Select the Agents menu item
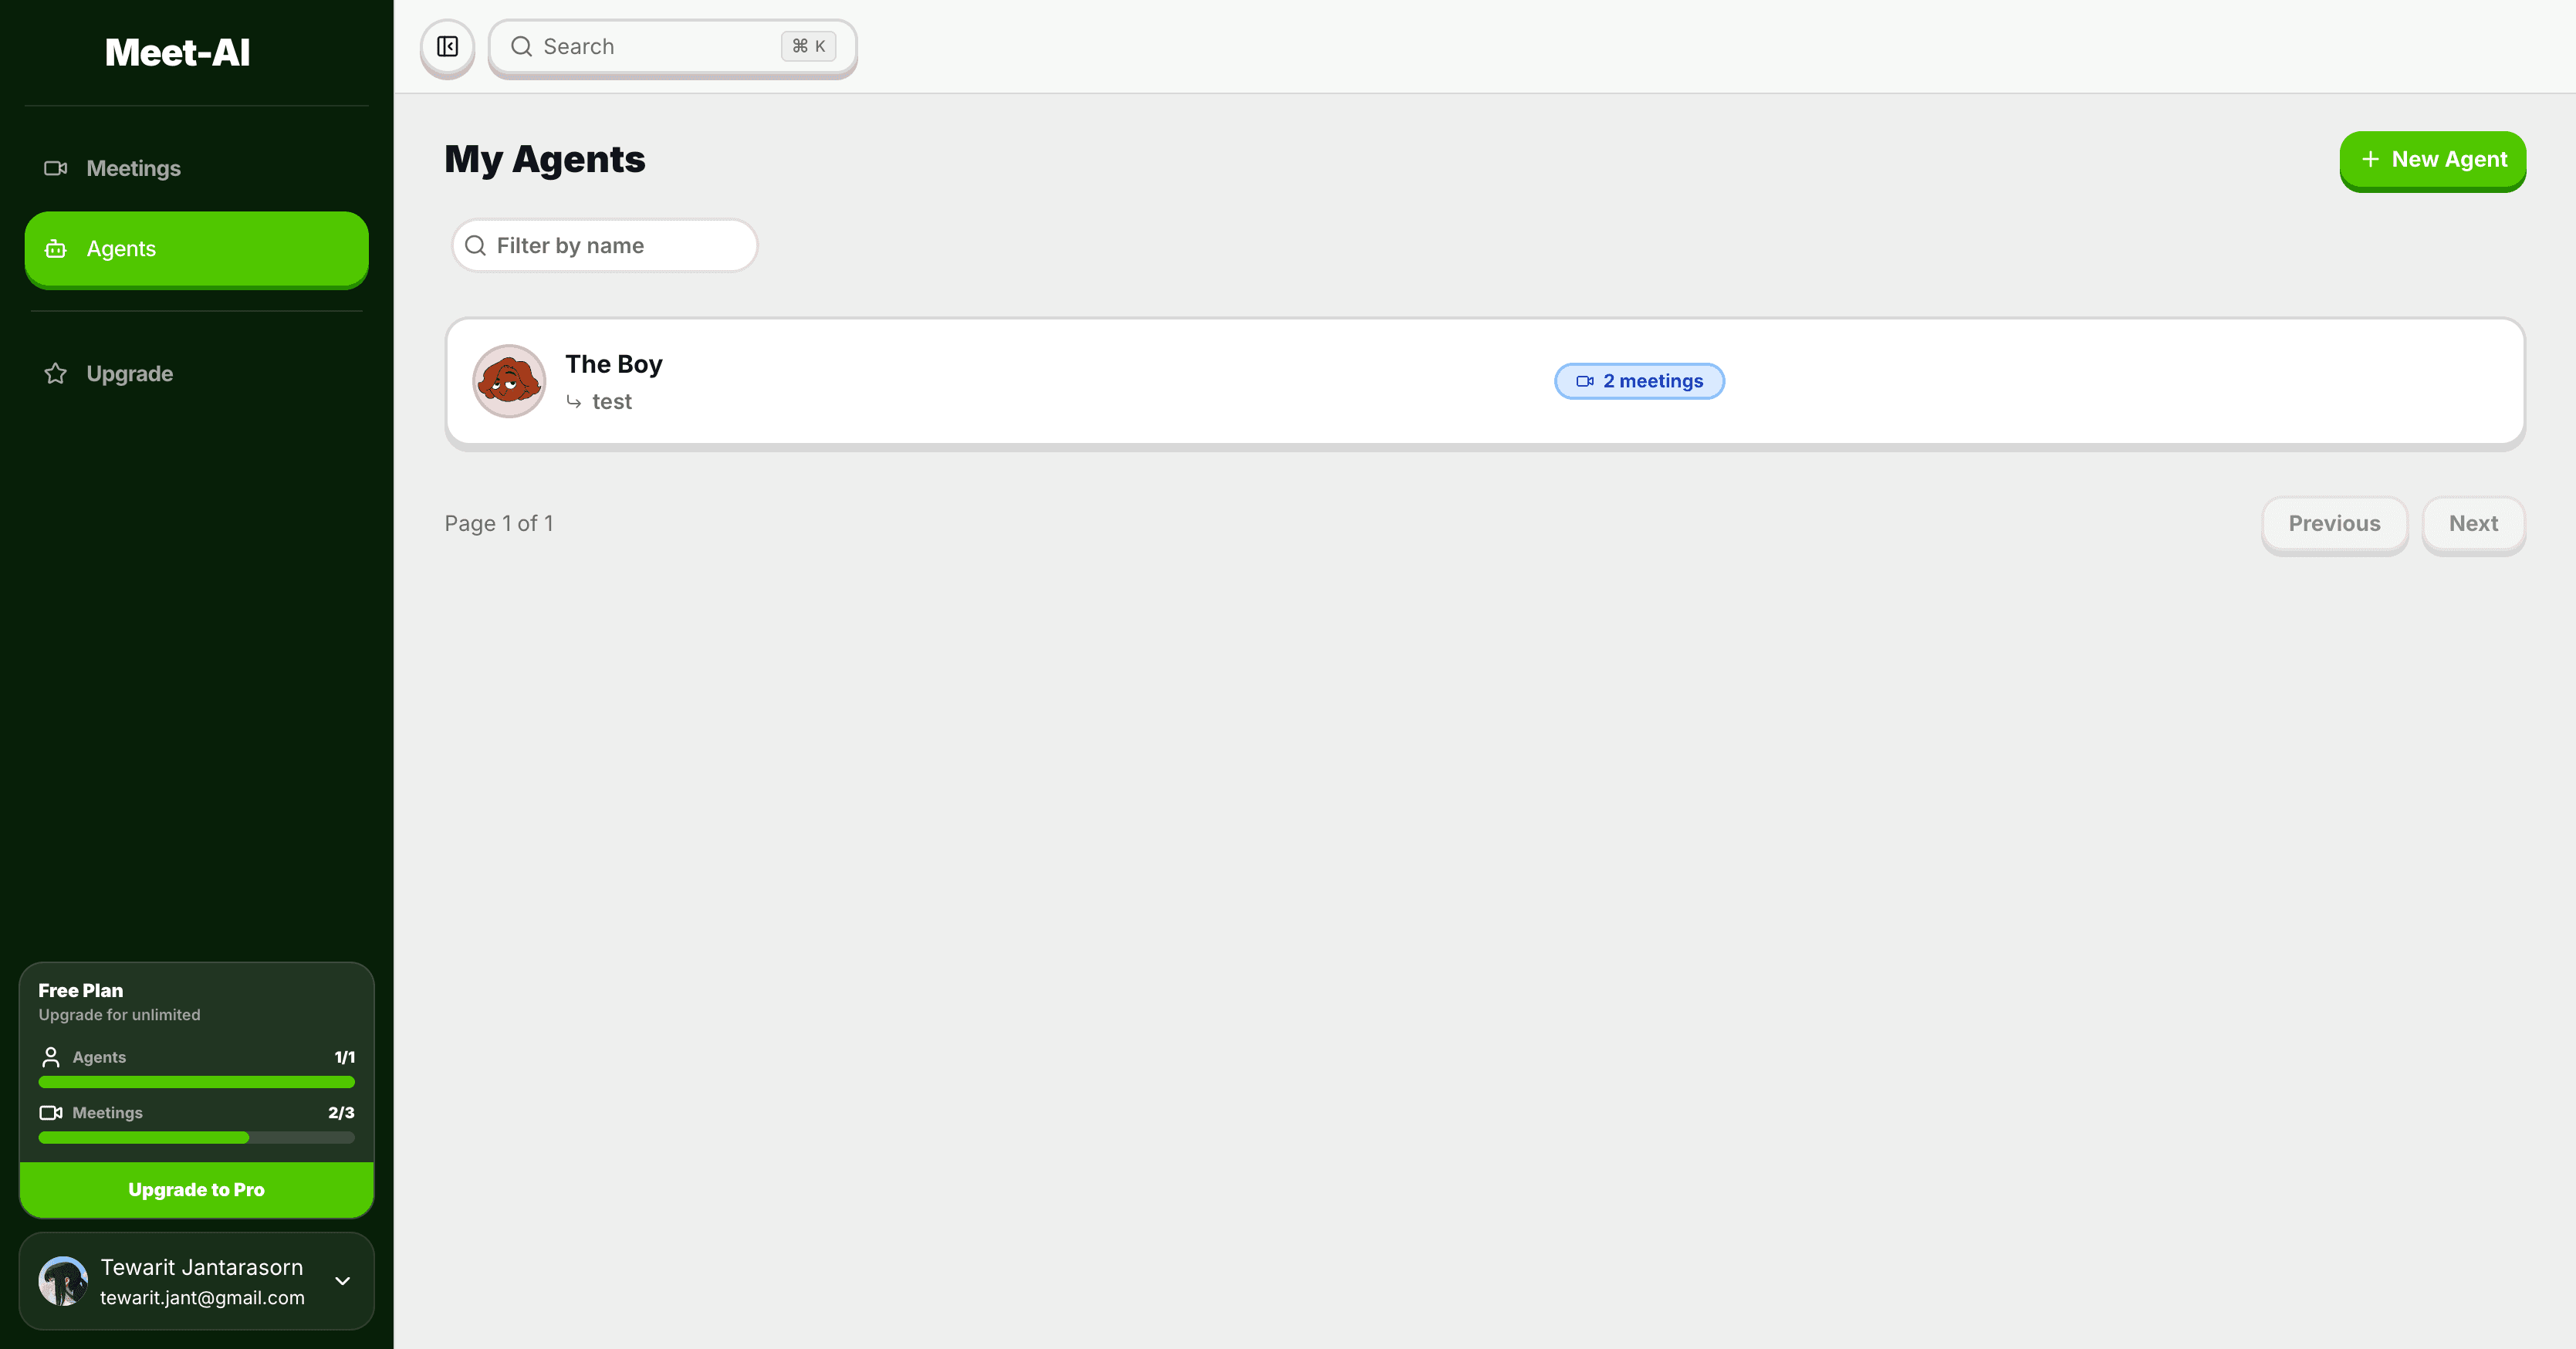Screen dimensions: 2576x1349 (x=197, y=249)
